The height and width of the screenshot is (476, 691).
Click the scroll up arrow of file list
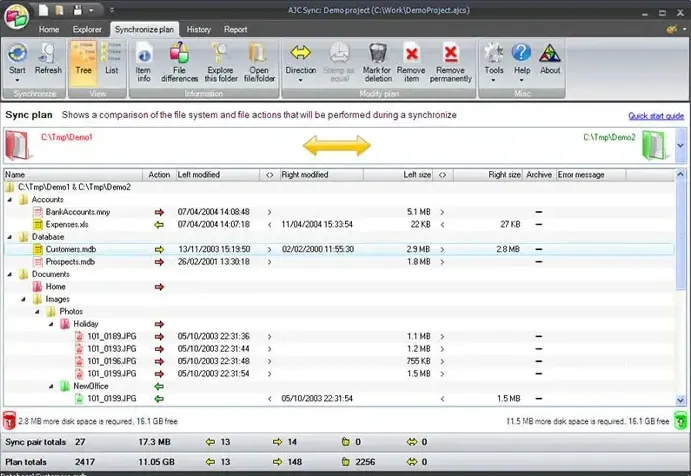tap(680, 175)
